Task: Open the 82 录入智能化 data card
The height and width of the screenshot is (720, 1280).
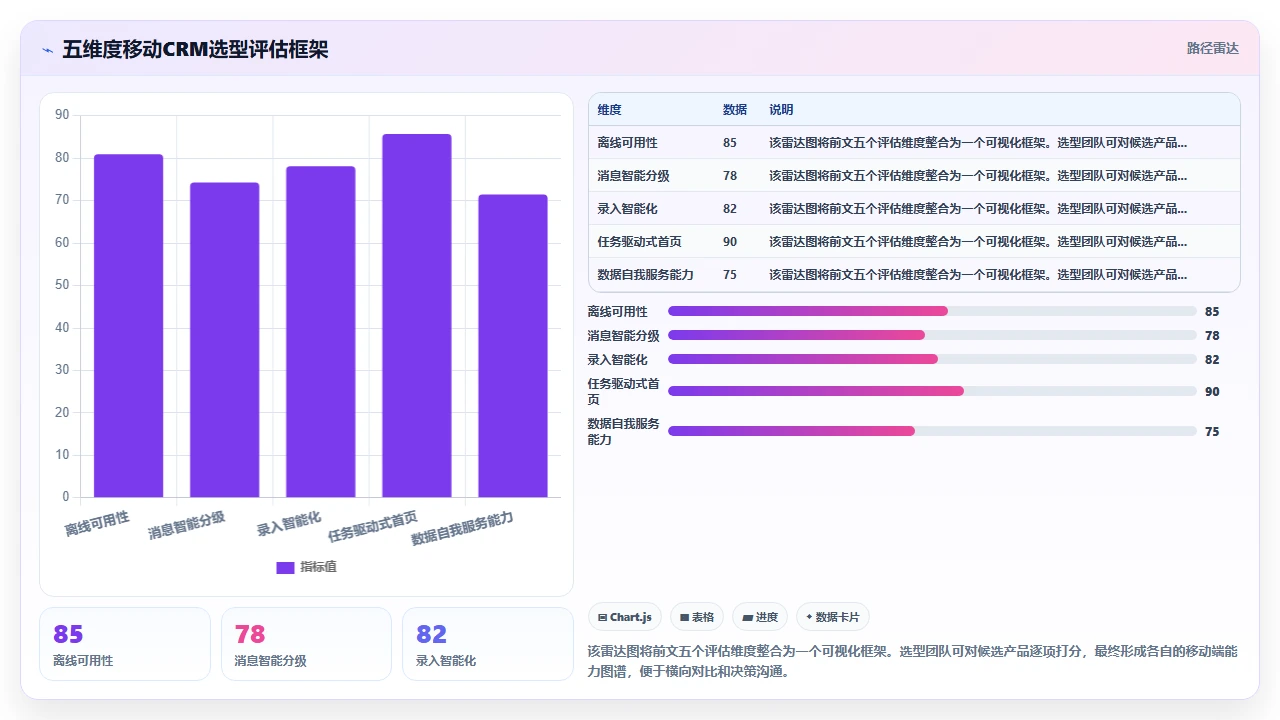Action: click(488, 644)
